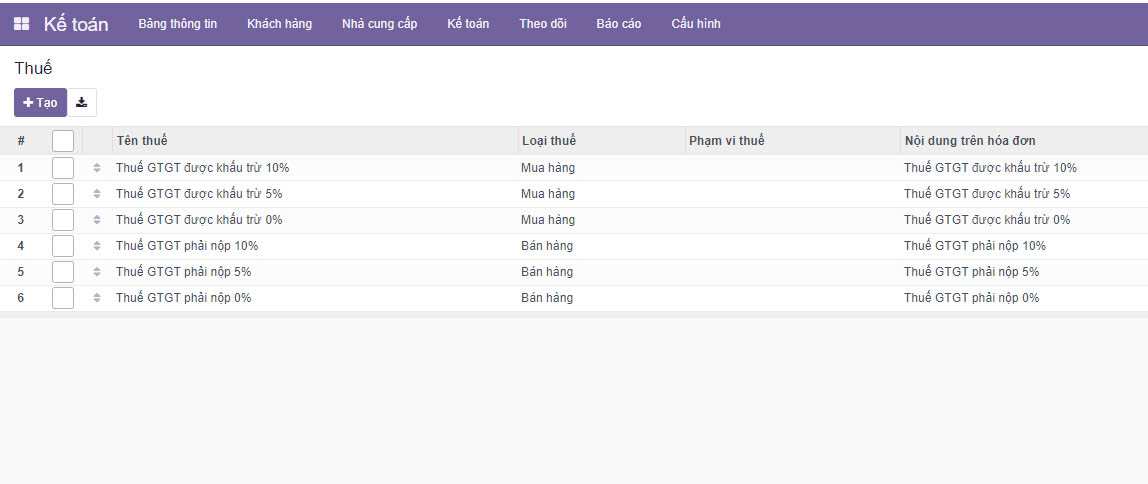Open the apps grid menu icon
This screenshot has width=1148, height=484.
(x=21, y=24)
